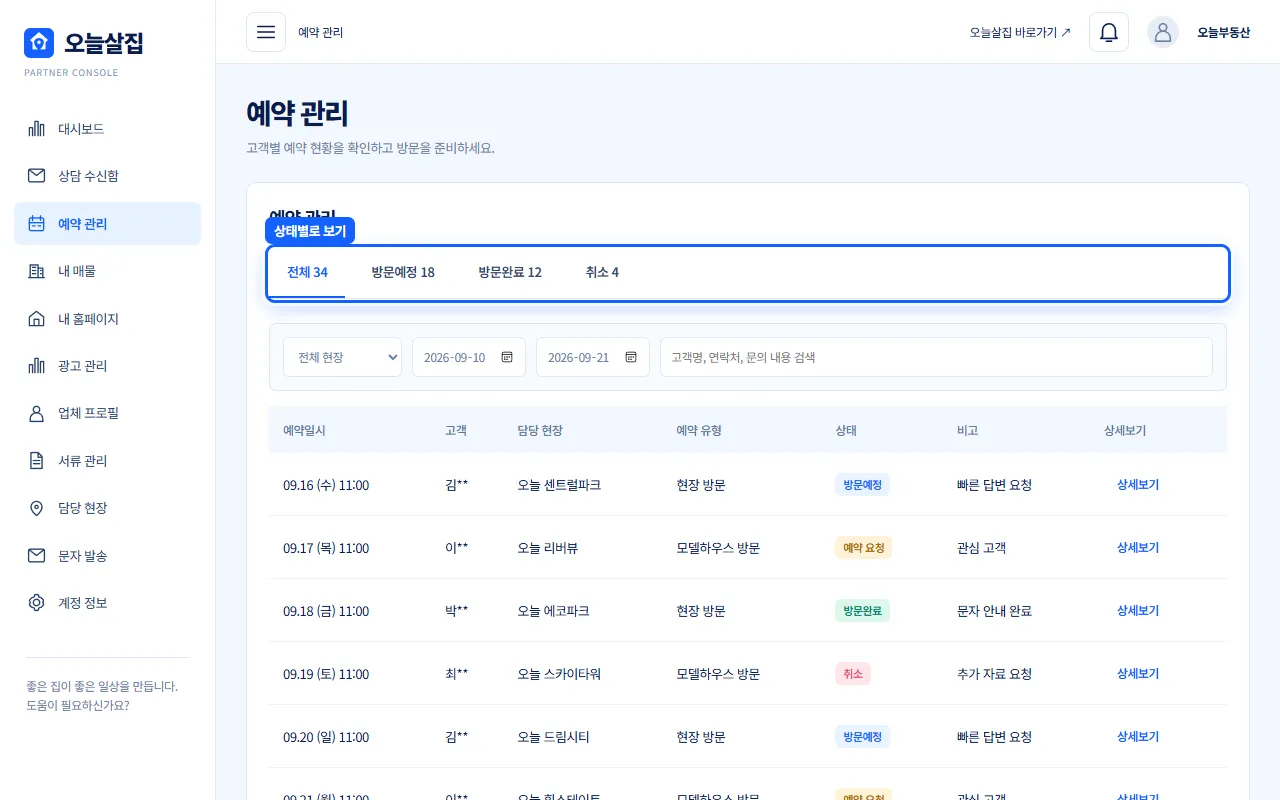
Task: Click the home icon next to 내 홈페이지
Action: [x=37, y=319]
